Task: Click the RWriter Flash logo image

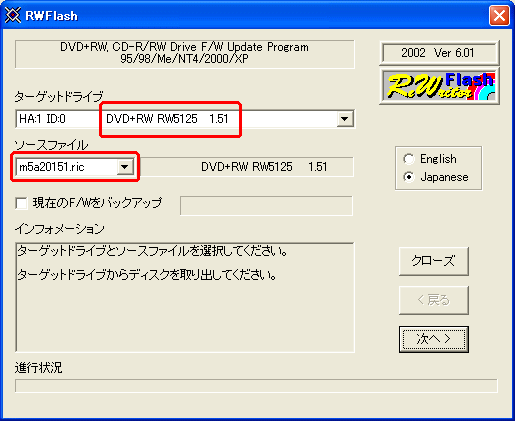Action: coord(440,86)
